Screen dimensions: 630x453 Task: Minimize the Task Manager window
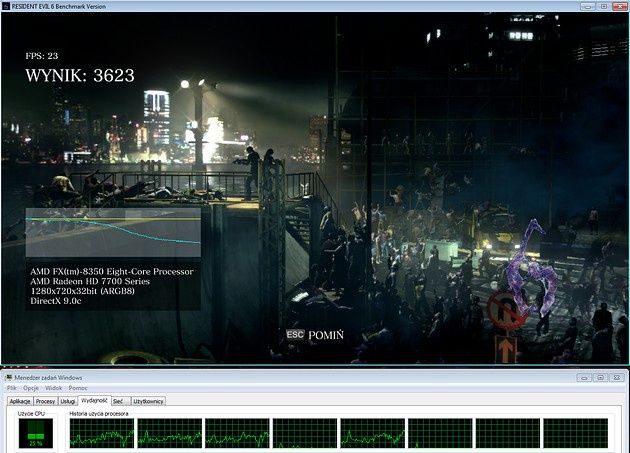point(585,377)
